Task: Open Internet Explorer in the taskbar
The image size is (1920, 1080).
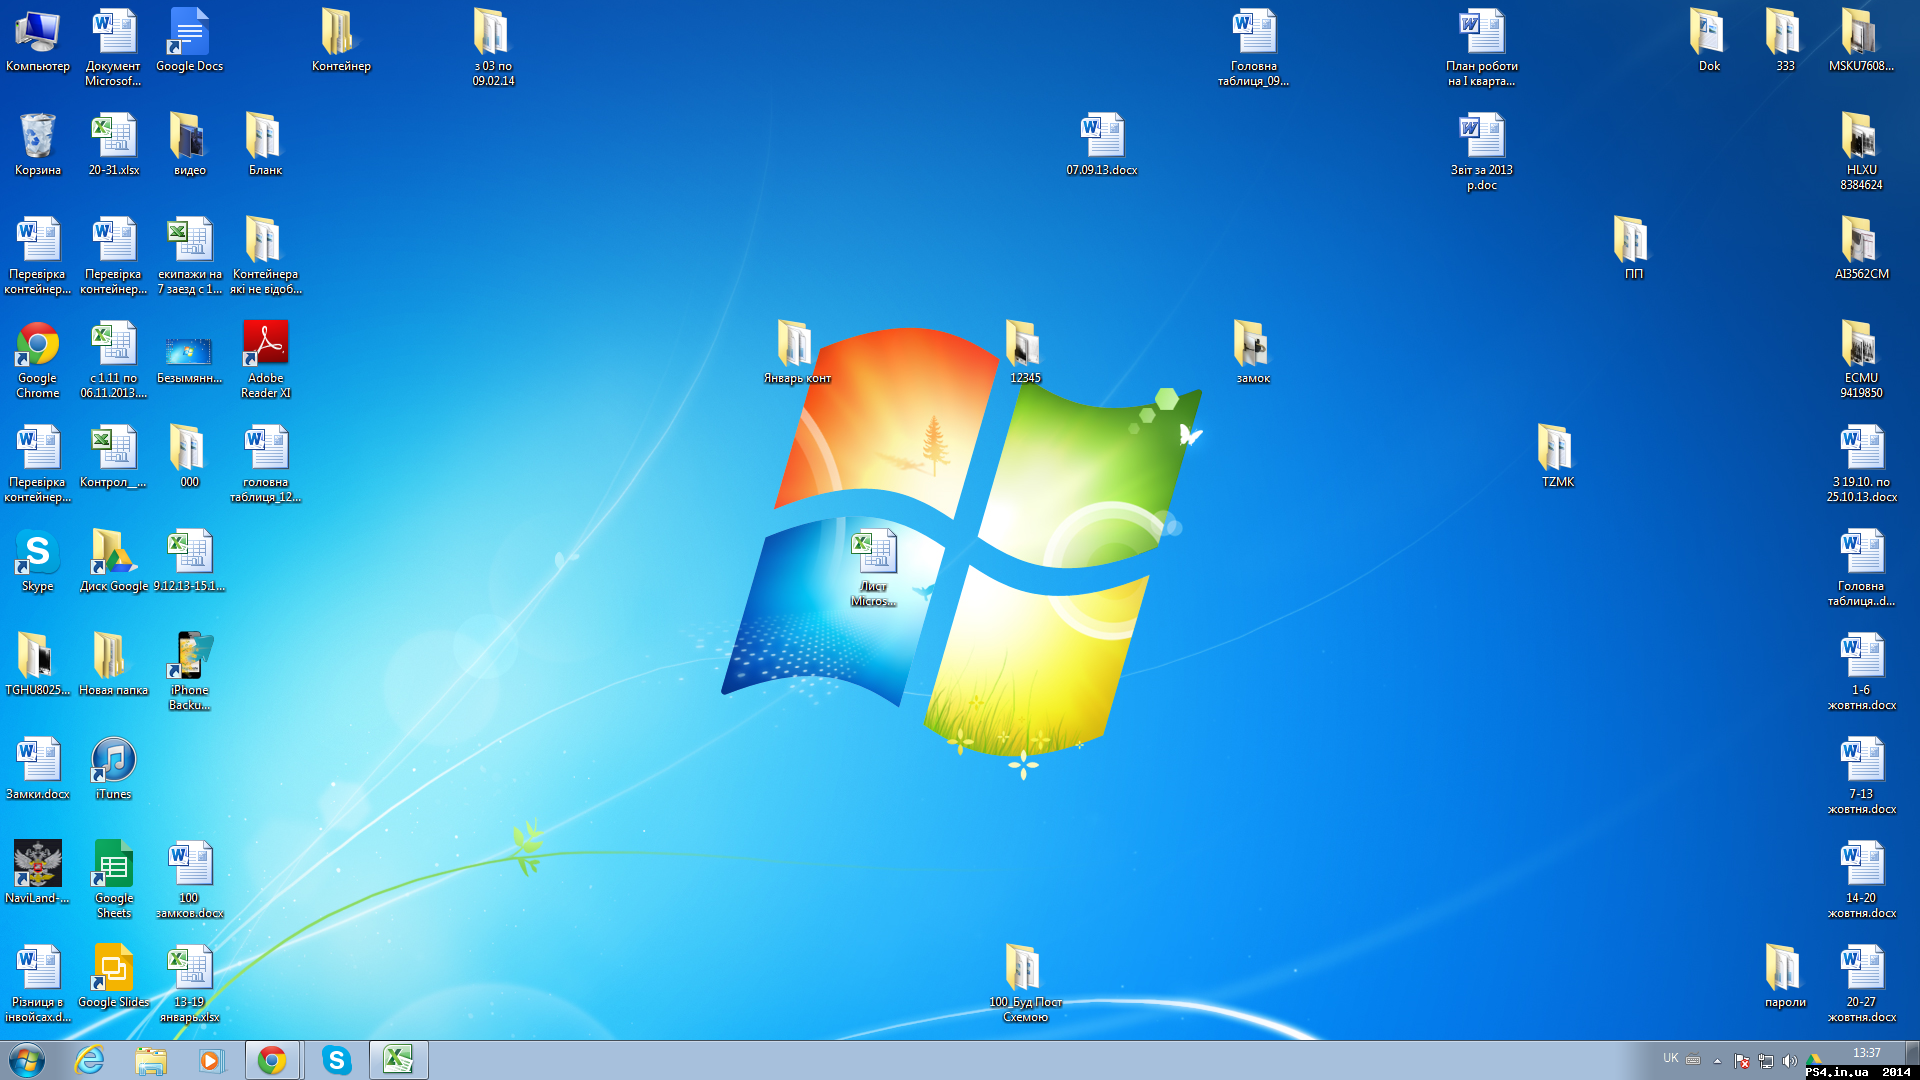Action: (x=90, y=1060)
